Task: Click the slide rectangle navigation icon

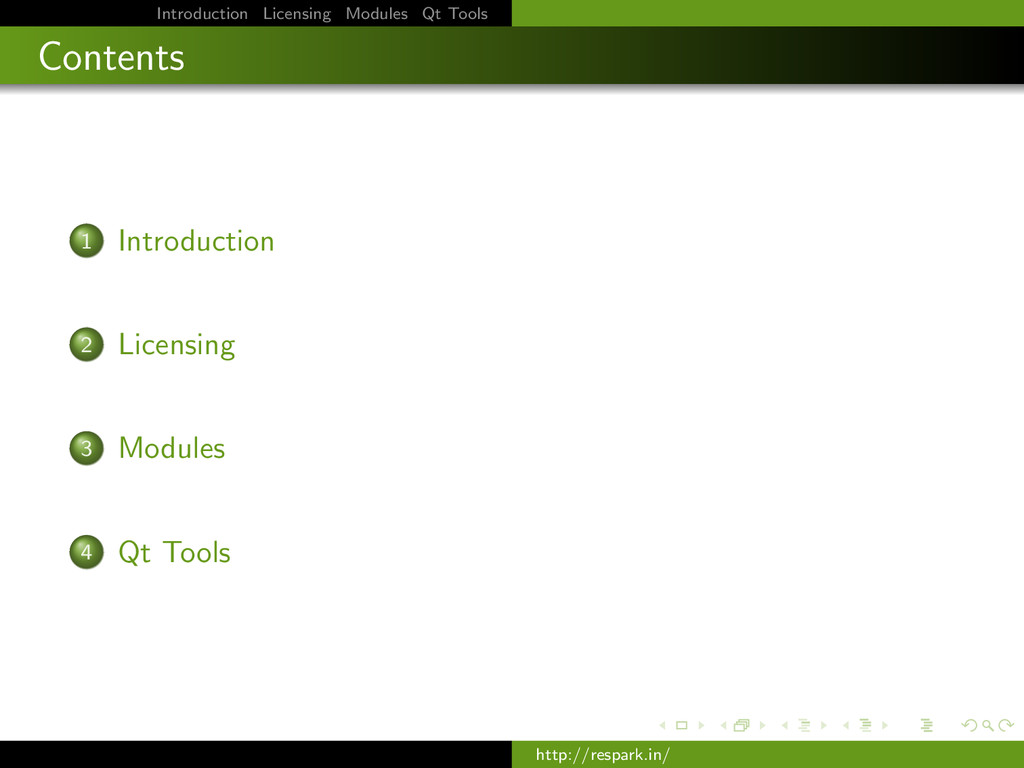Action: tap(682, 726)
